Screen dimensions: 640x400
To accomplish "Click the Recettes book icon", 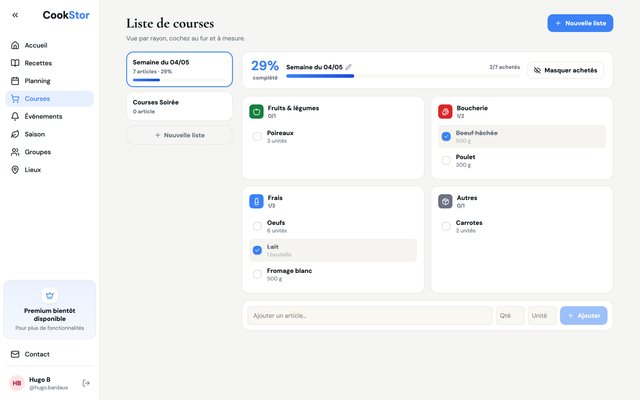I will [15, 63].
